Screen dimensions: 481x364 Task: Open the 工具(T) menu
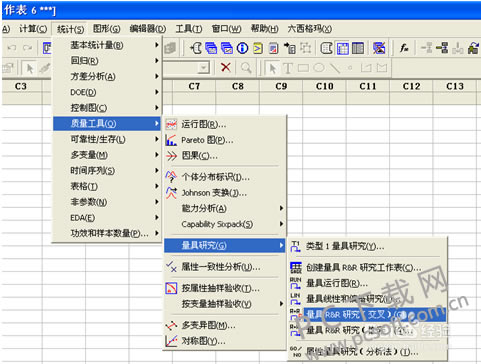pos(189,29)
